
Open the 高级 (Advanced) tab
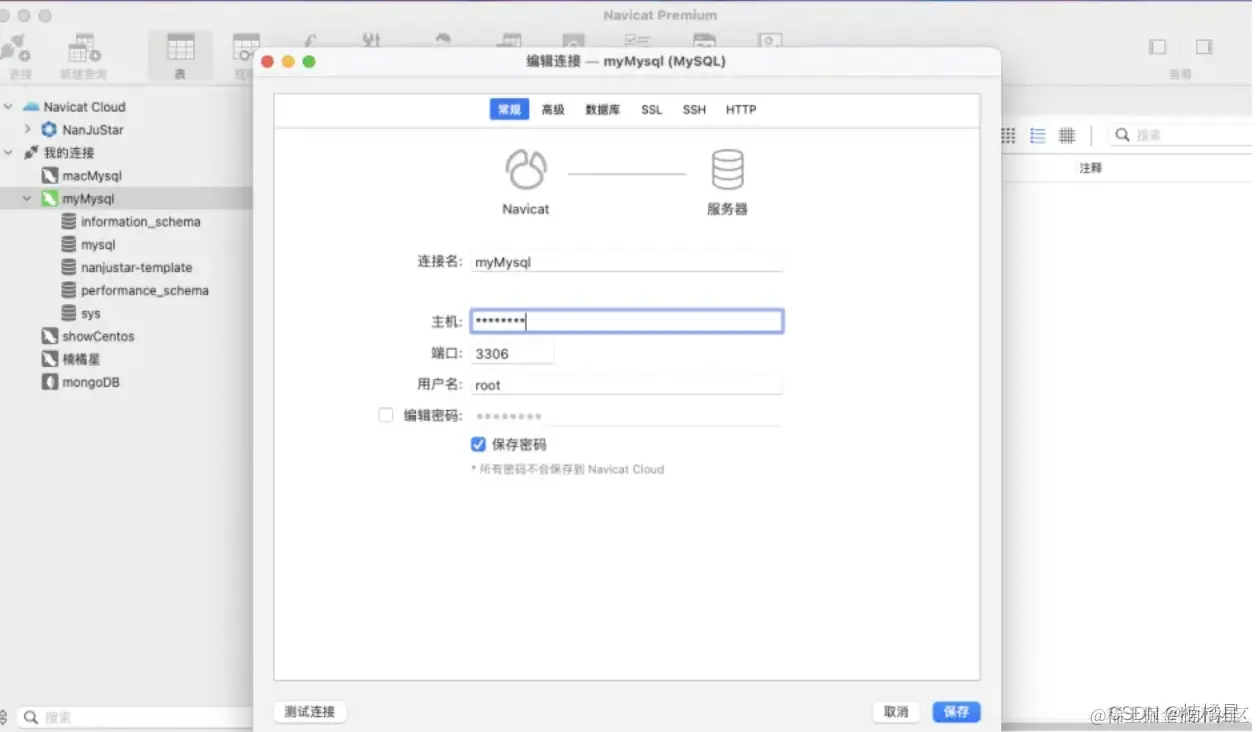tap(553, 109)
